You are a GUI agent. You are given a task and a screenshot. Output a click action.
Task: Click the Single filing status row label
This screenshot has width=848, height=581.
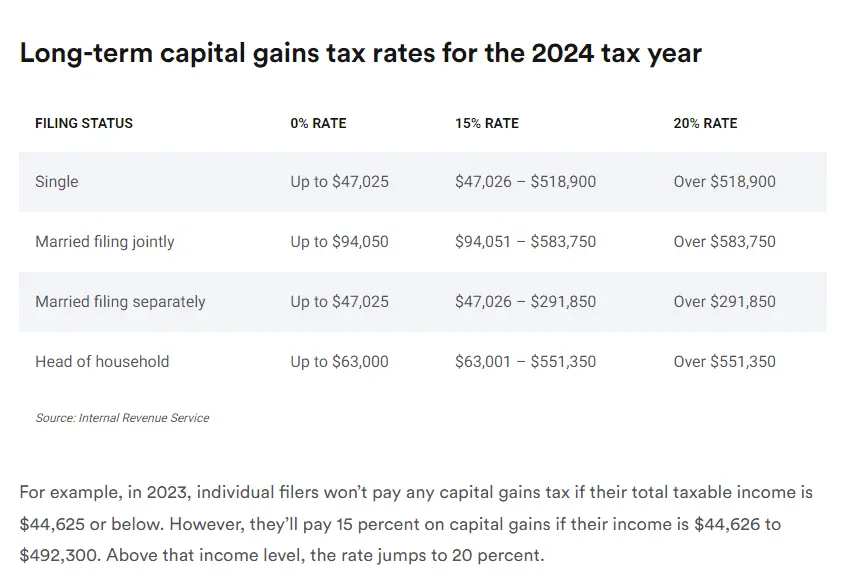pyautogui.click(x=57, y=182)
